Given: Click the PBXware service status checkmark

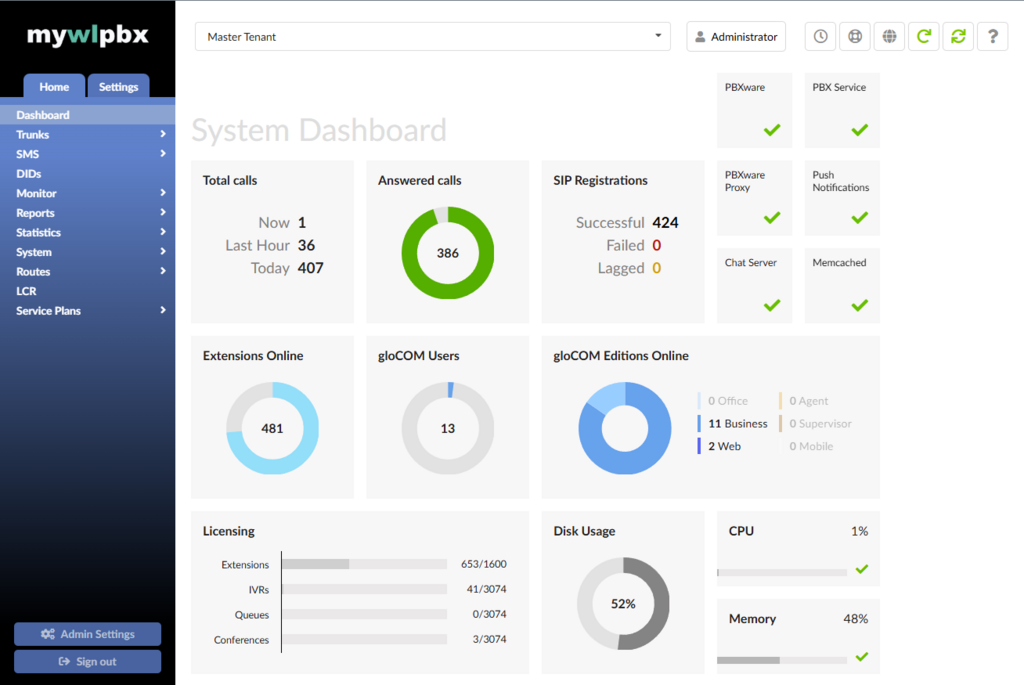Looking at the screenshot, I should (771, 130).
